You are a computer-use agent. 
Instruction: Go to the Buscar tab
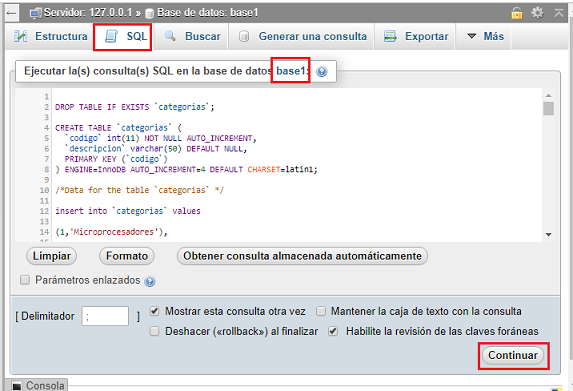tap(192, 37)
